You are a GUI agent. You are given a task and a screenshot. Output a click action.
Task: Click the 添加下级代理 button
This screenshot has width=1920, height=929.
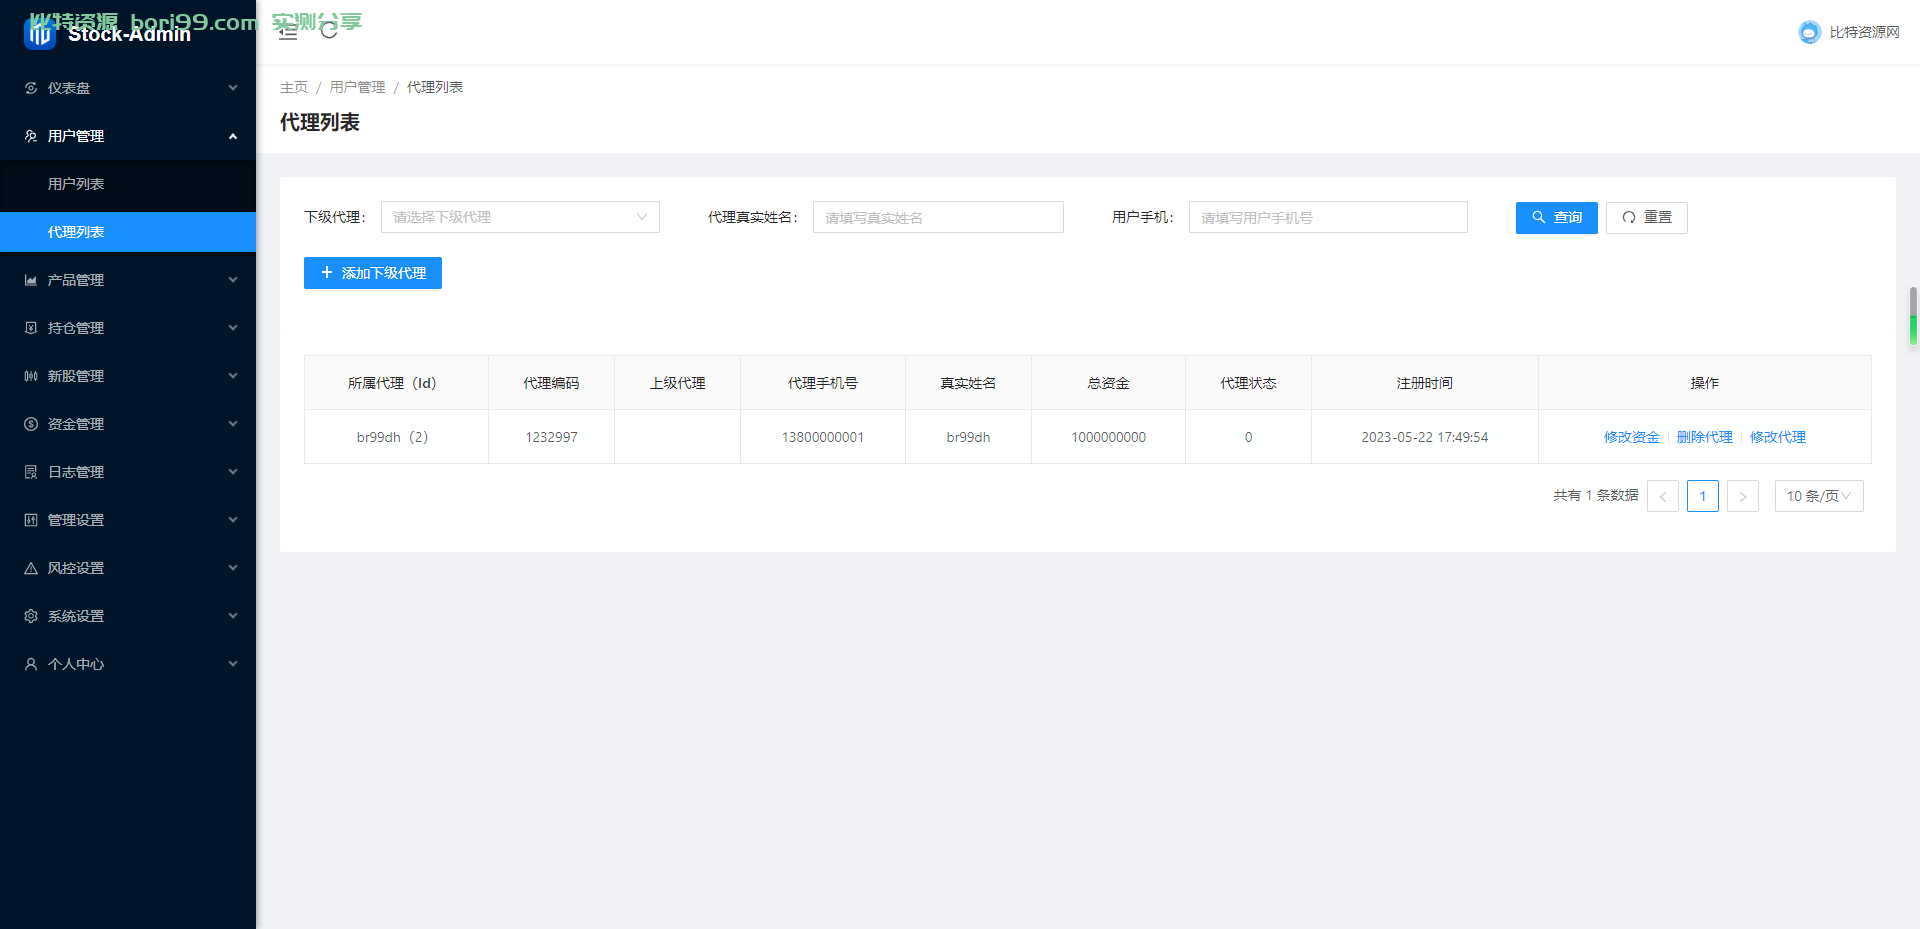pyautogui.click(x=373, y=273)
